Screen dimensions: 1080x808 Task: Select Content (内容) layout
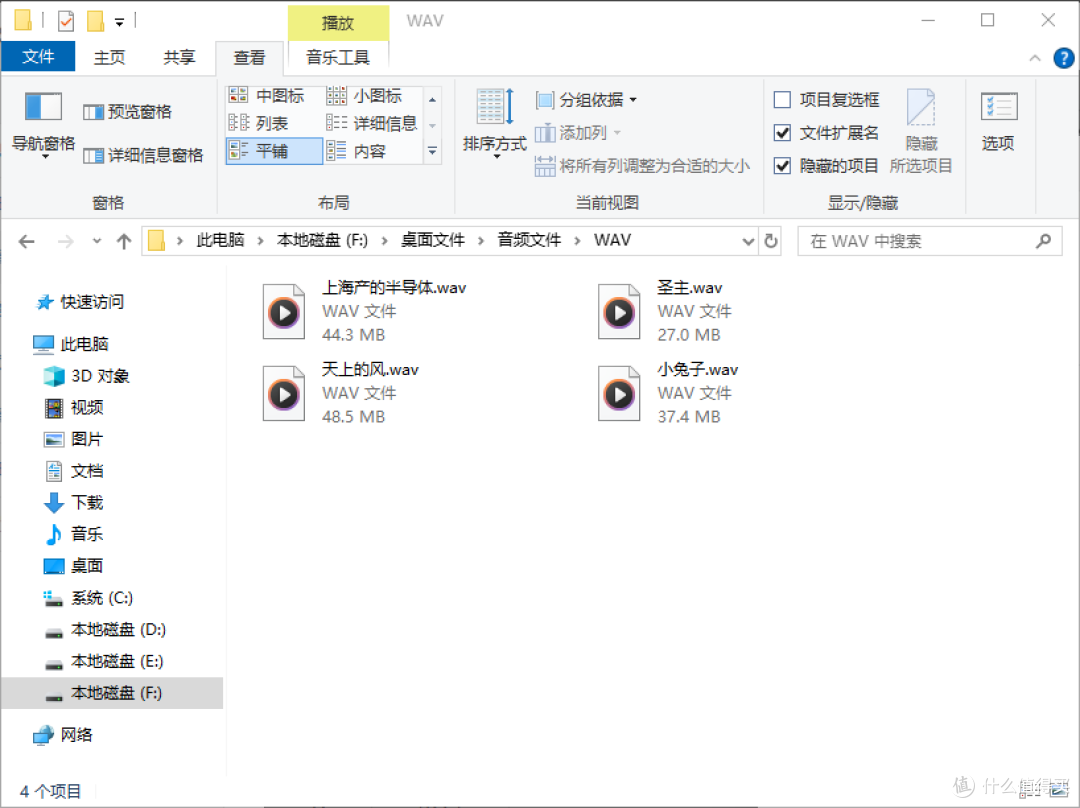click(x=356, y=151)
